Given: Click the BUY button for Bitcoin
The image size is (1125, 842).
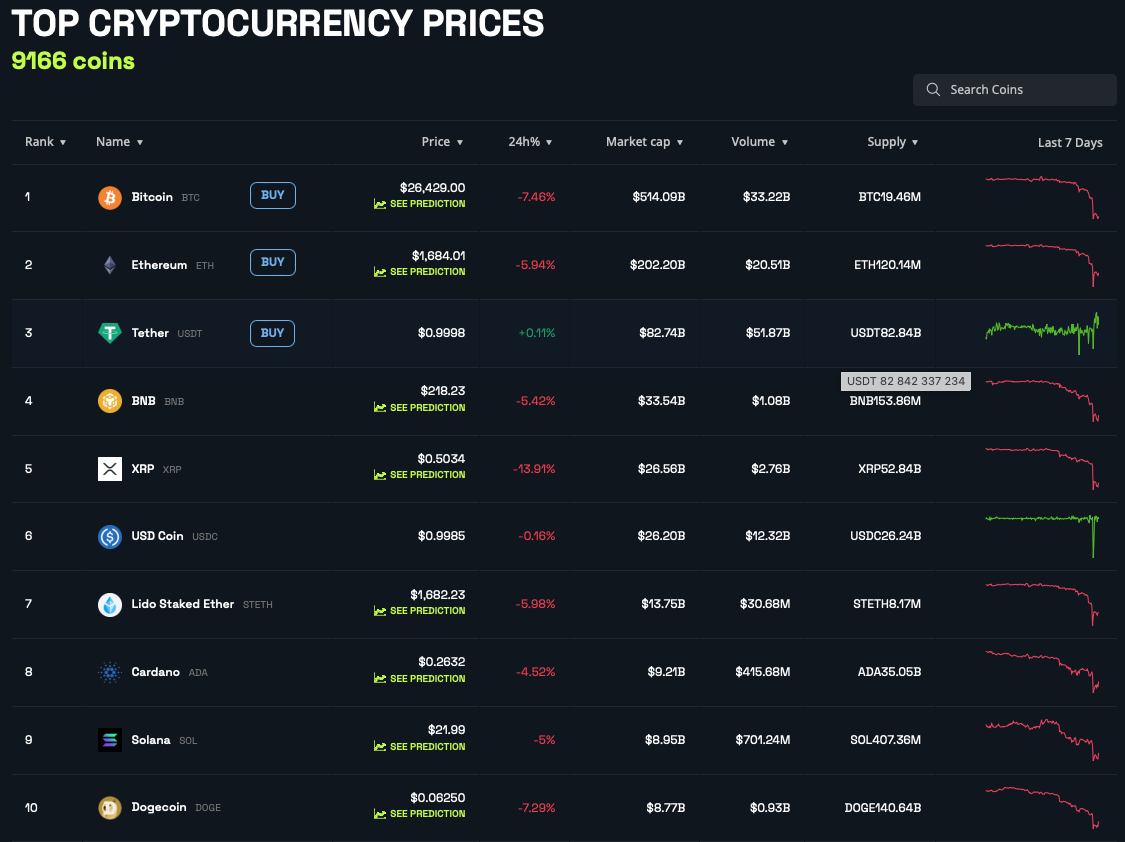Looking at the screenshot, I should [x=273, y=195].
